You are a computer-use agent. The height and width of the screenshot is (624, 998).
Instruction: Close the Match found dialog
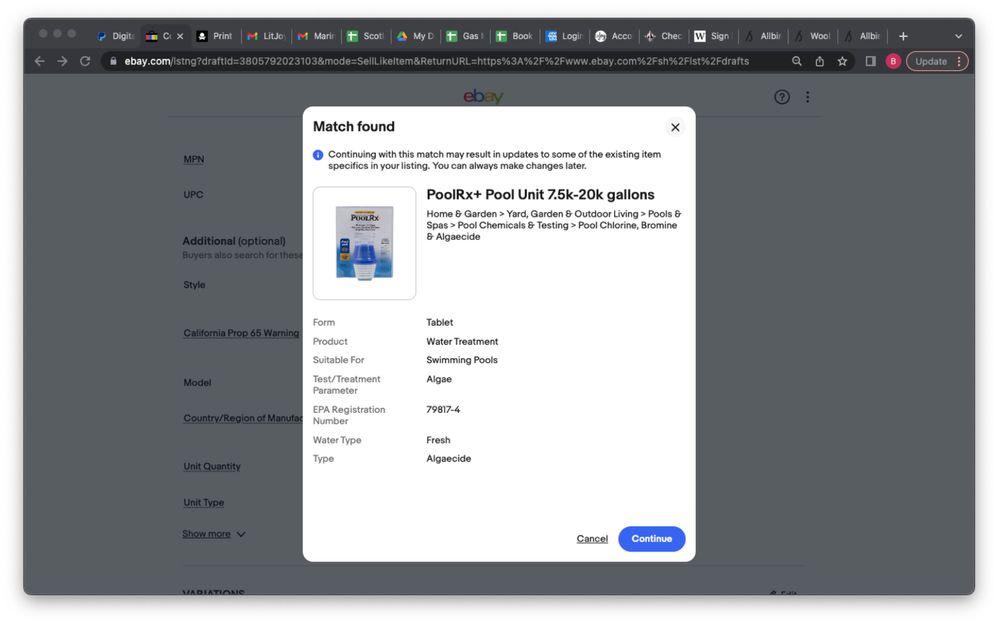(675, 127)
